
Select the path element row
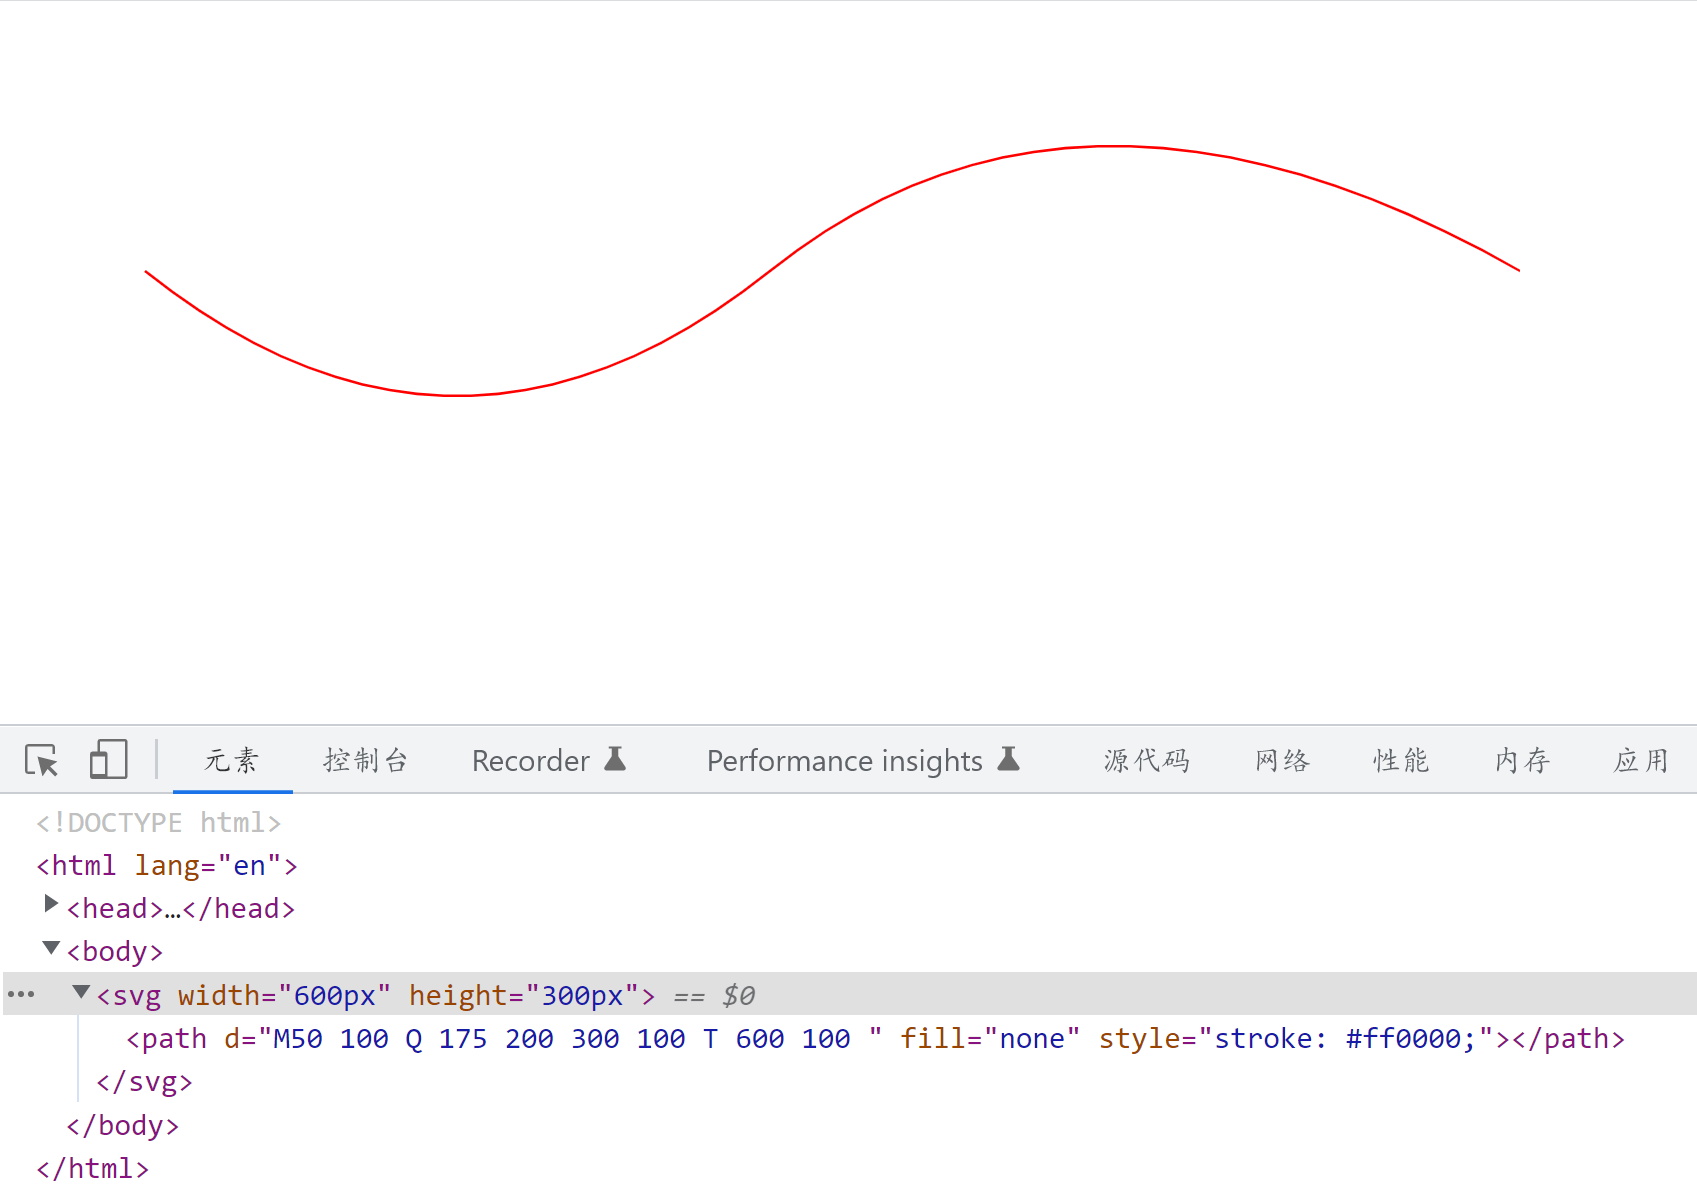875,1039
